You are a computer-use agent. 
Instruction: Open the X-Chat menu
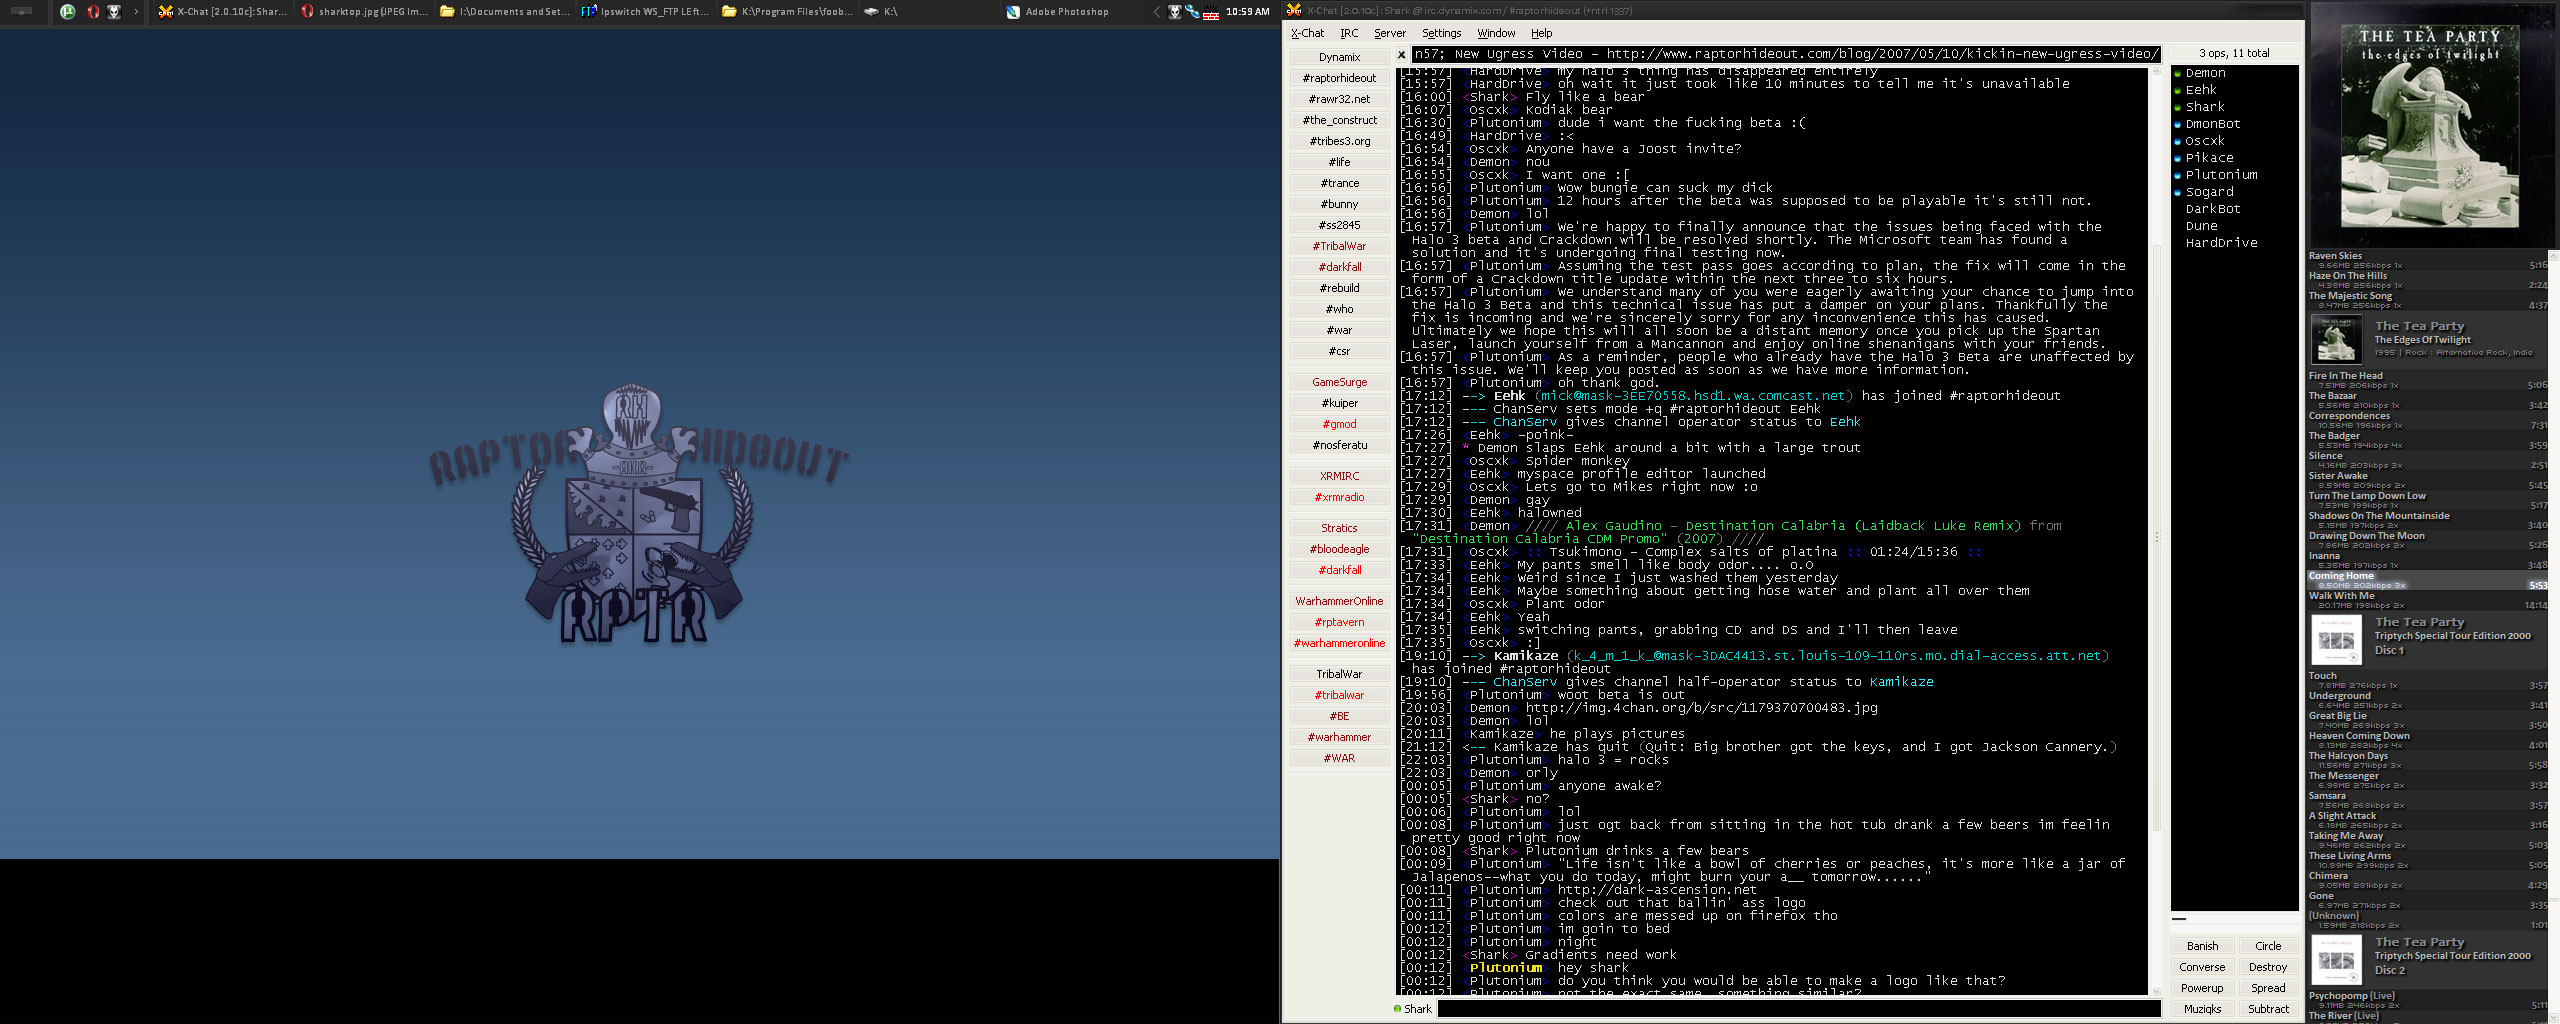click(x=1307, y=33)
